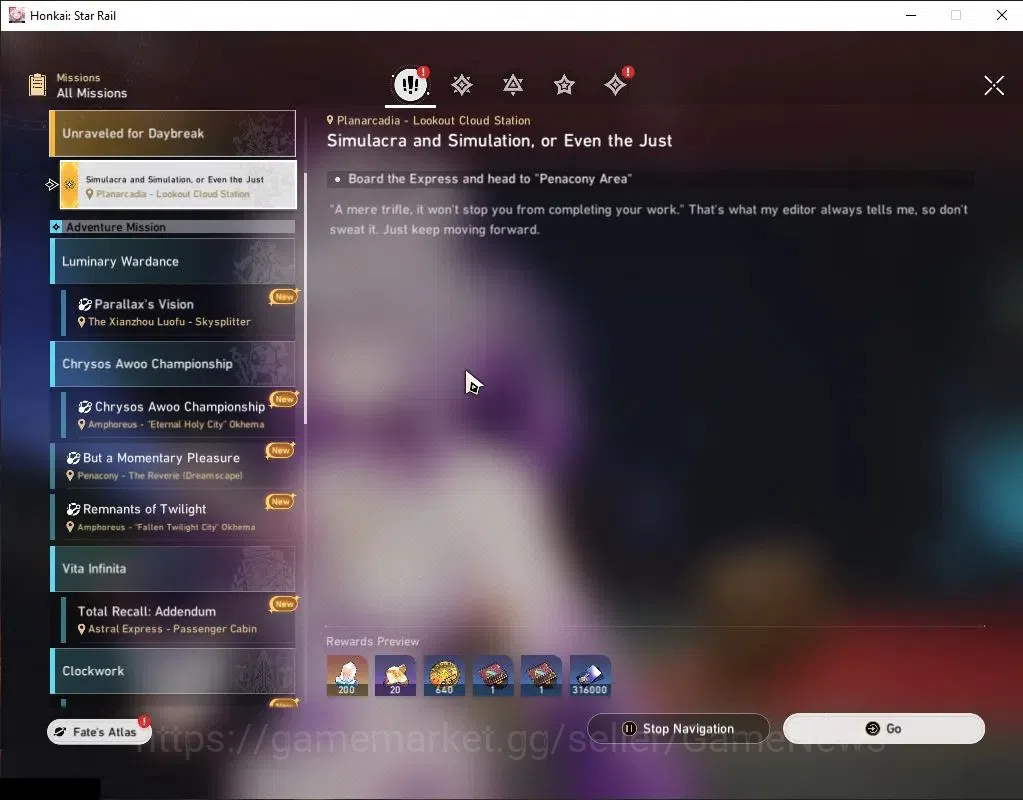Close the Missions panel with X icon
The width and height of the screenshot is (1023, 800).
click(994, 85)
